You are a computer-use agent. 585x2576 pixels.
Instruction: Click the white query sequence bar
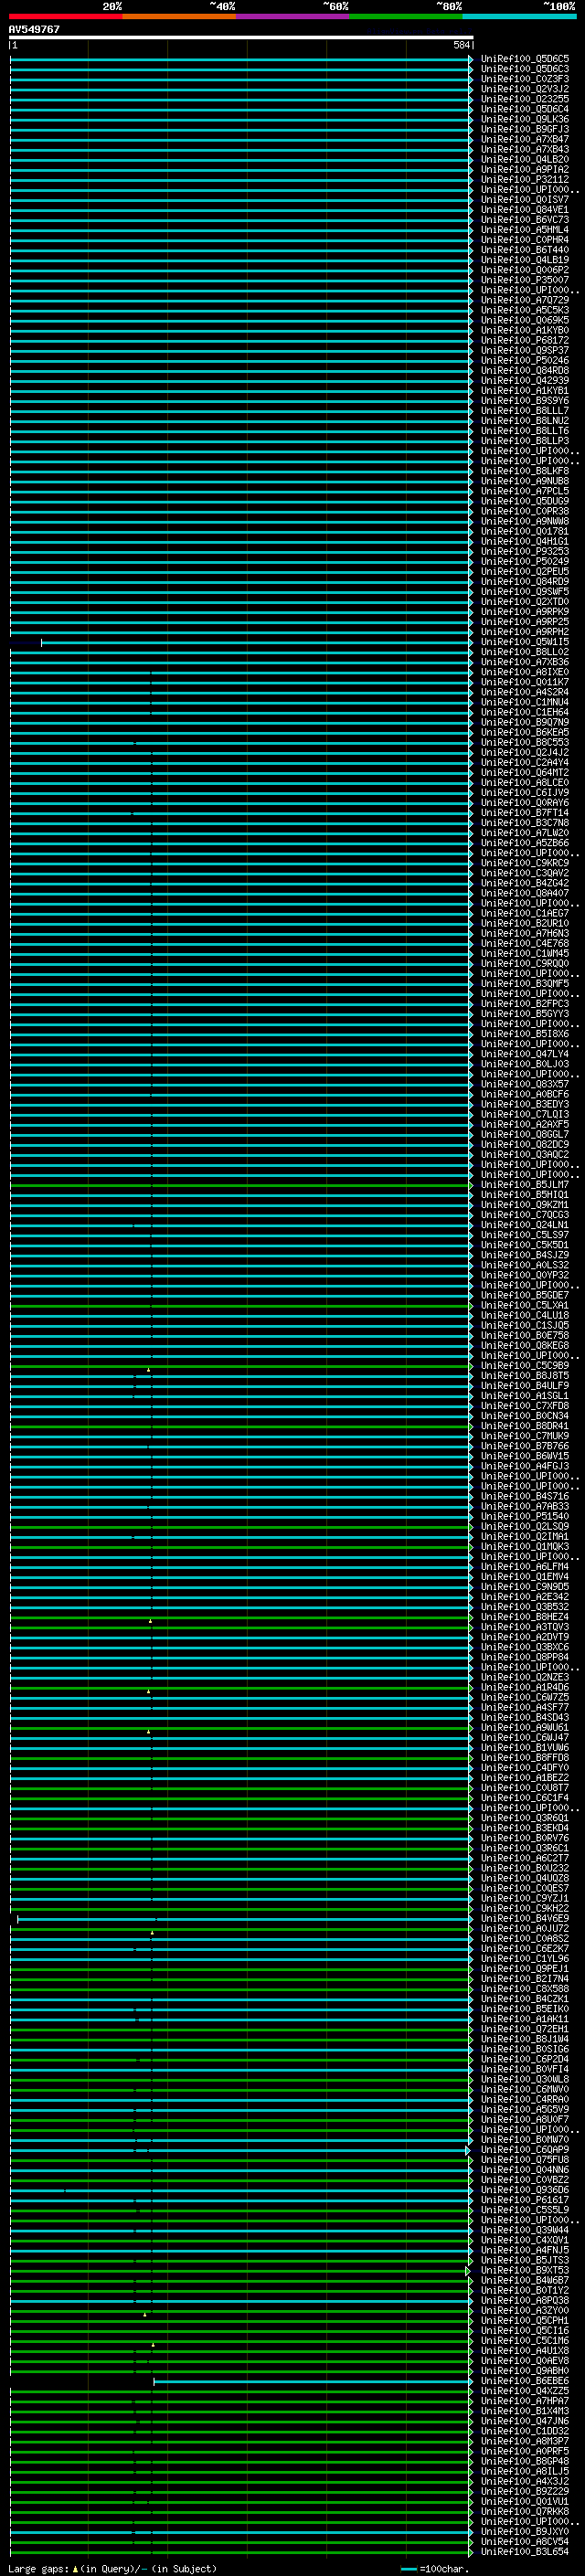241,38
